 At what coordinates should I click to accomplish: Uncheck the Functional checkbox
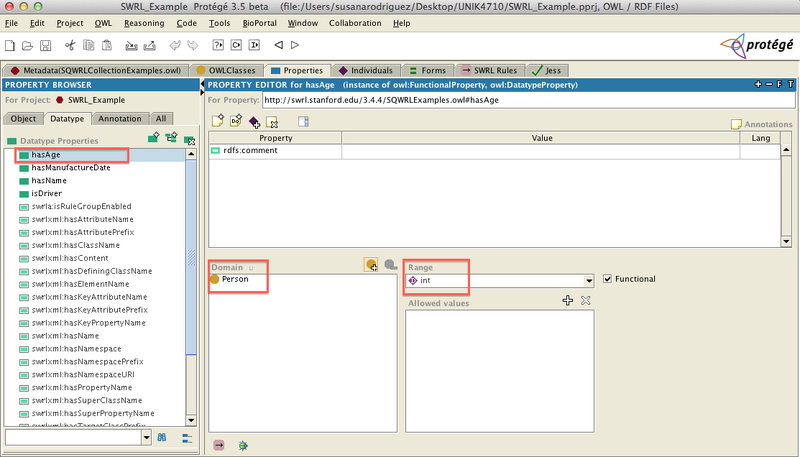pos(607,279)
